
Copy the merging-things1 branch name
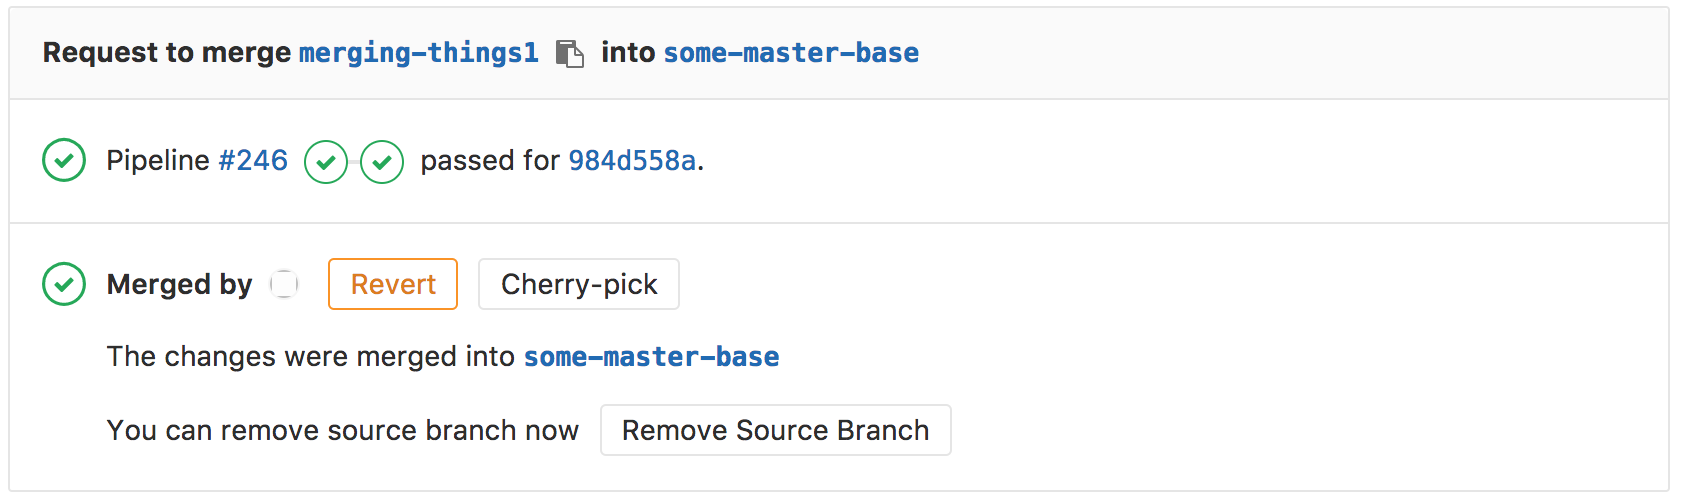coord(569,53)
